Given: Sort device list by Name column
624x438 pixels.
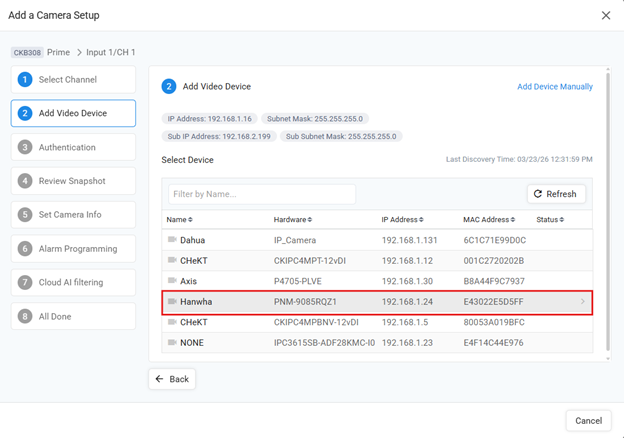Looking at the screenshot, I should pos(179,220).
